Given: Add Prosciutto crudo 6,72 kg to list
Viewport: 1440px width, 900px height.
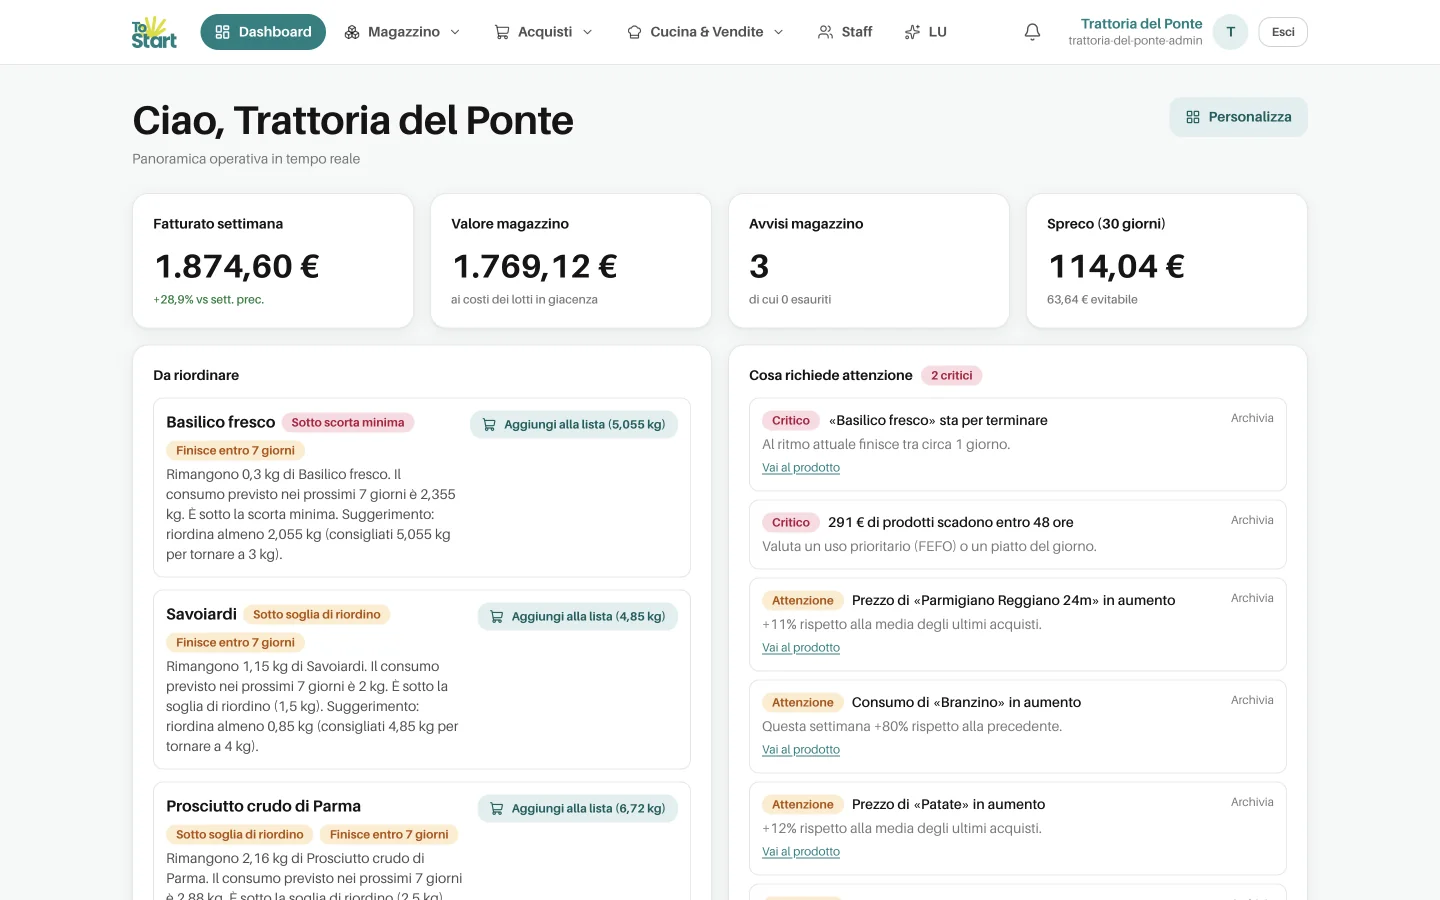Looking at the screenshot, I should pos(578,808).
